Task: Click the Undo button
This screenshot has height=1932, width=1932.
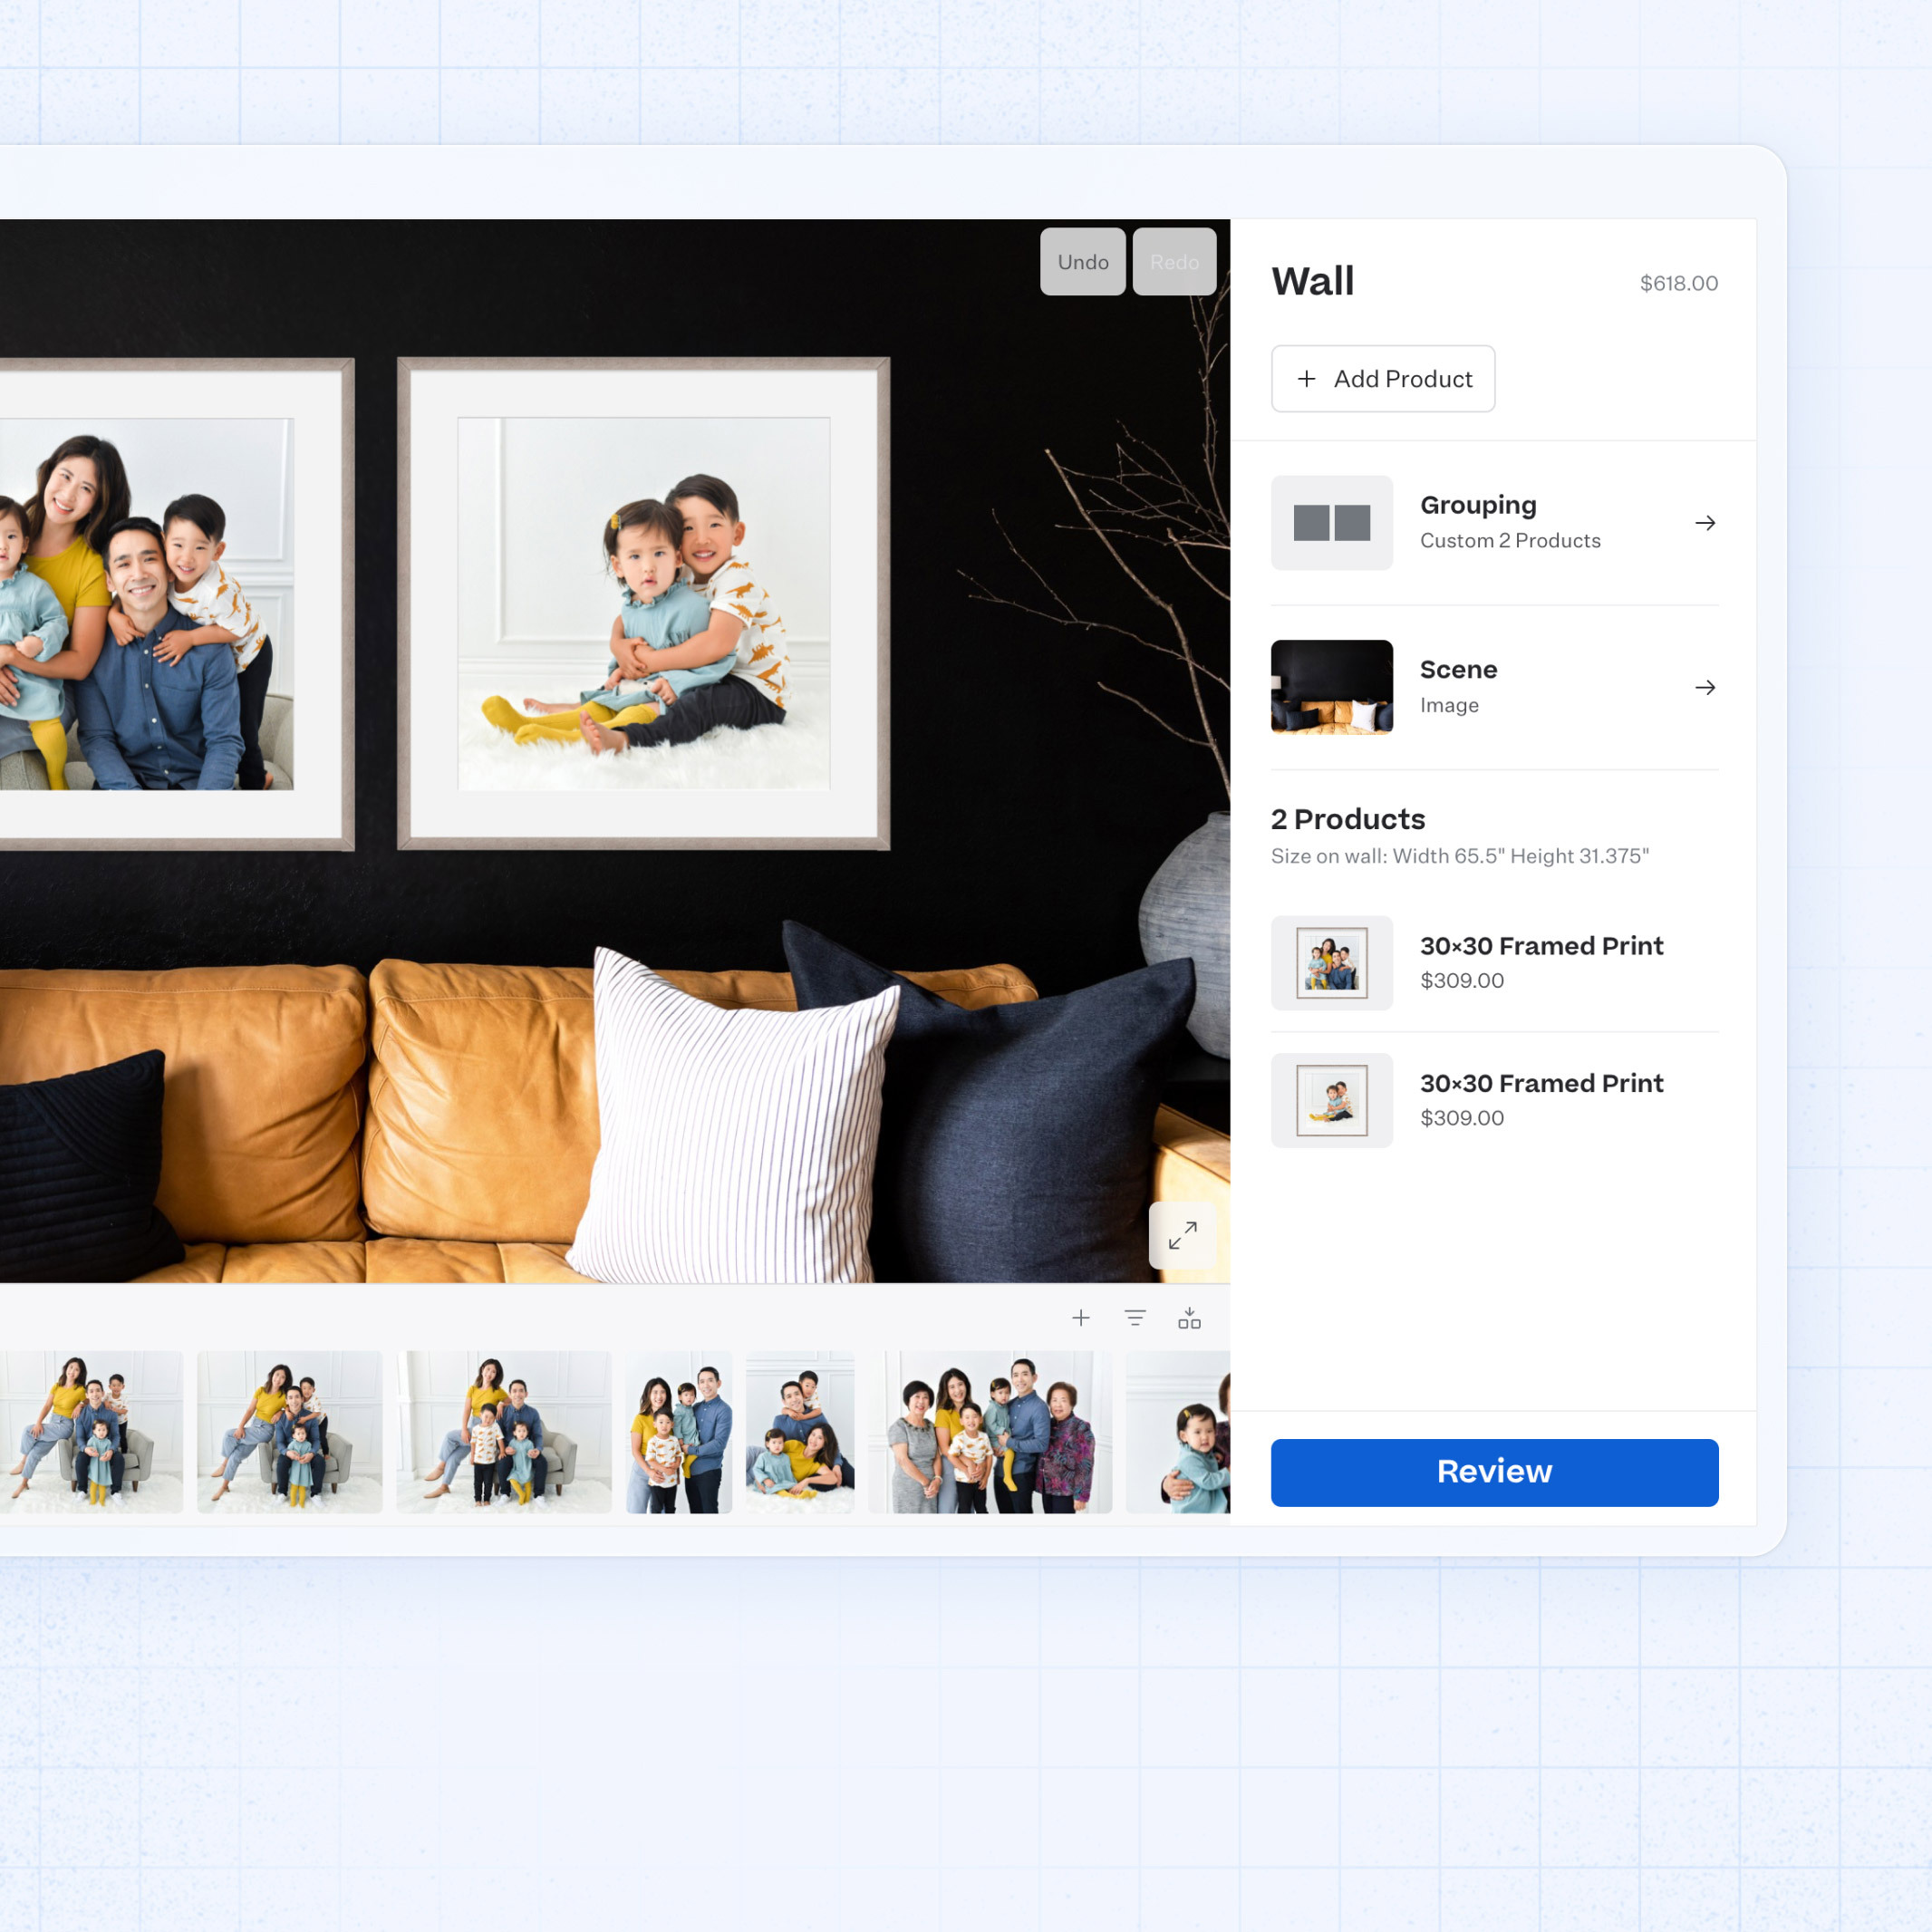Action: 1082,262
